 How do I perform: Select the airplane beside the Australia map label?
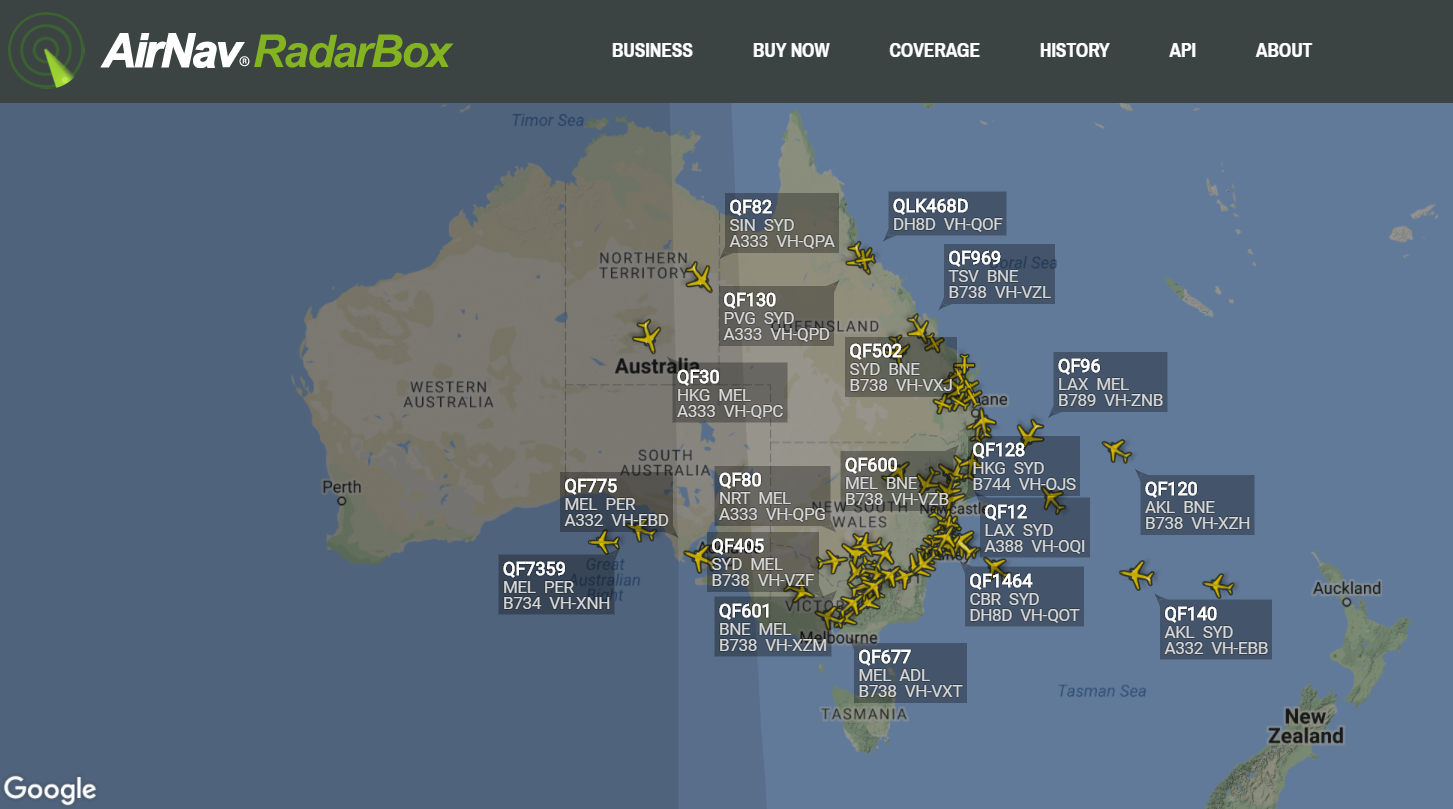tap(648, 336)
